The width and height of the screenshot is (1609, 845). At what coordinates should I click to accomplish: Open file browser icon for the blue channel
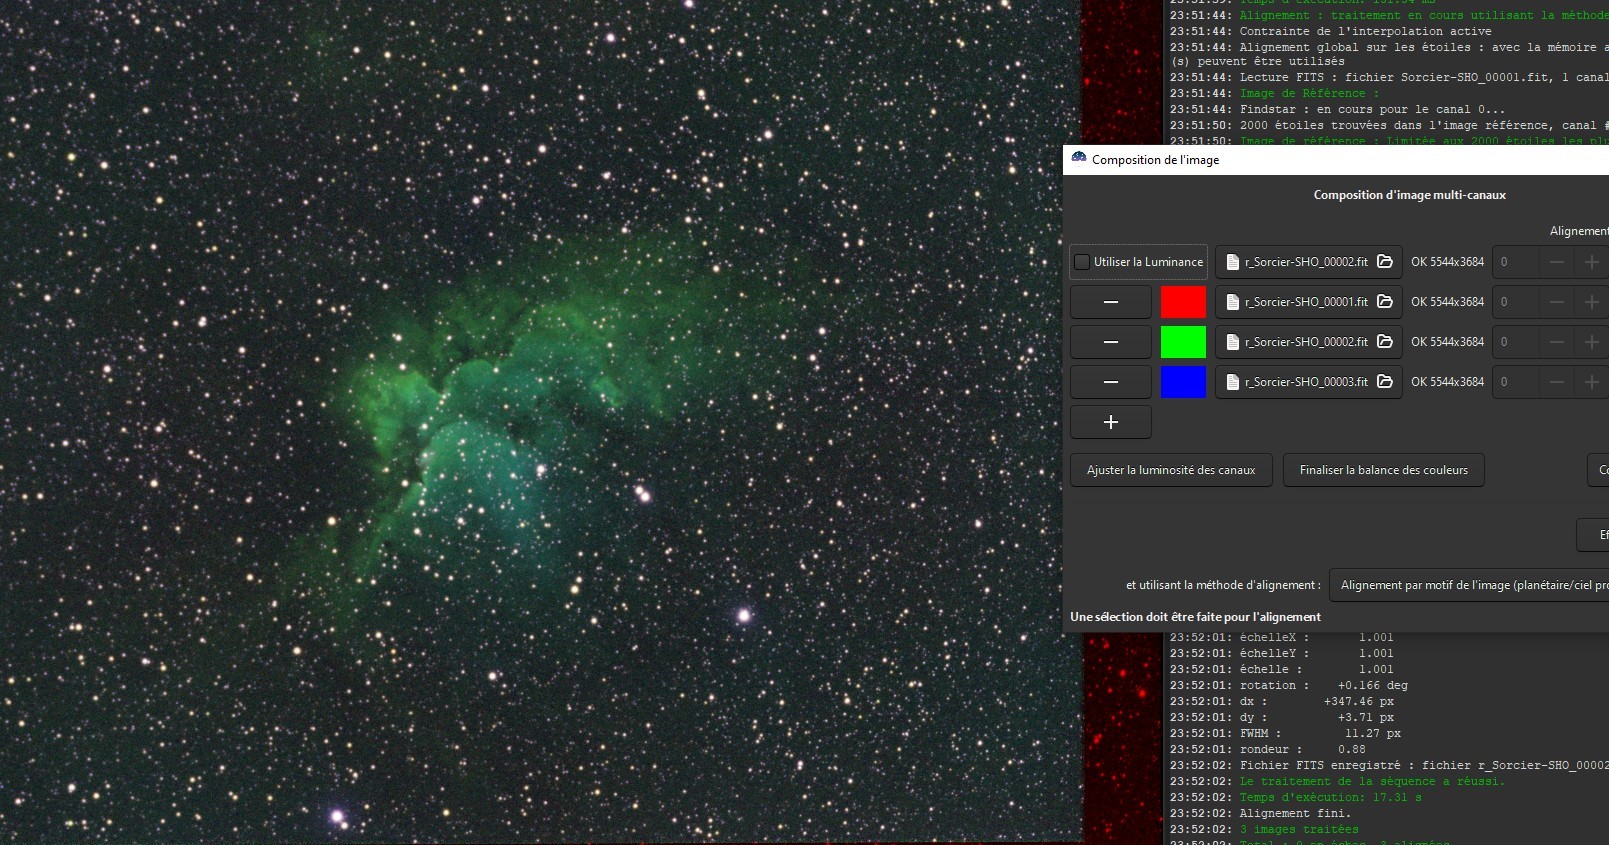point(1385,382)
